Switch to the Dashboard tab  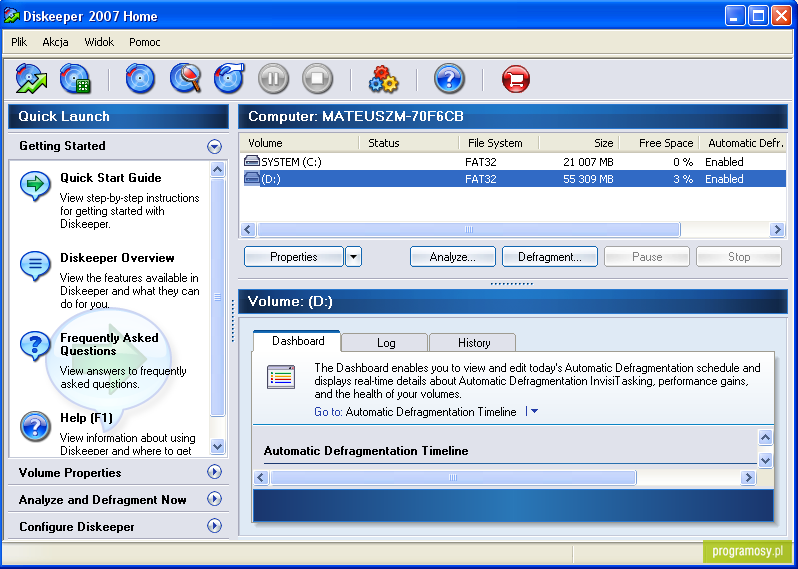(298, 341)
